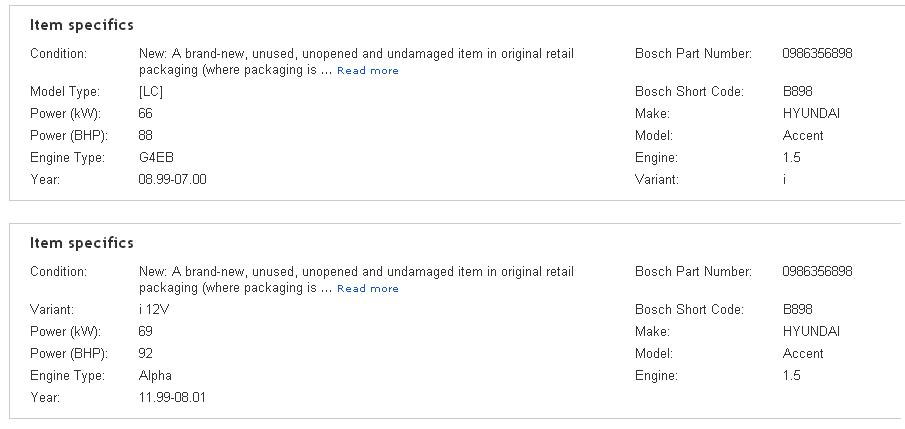
Task: Open "Read more" in the Alpha engine listing
Action: [368, 289]
